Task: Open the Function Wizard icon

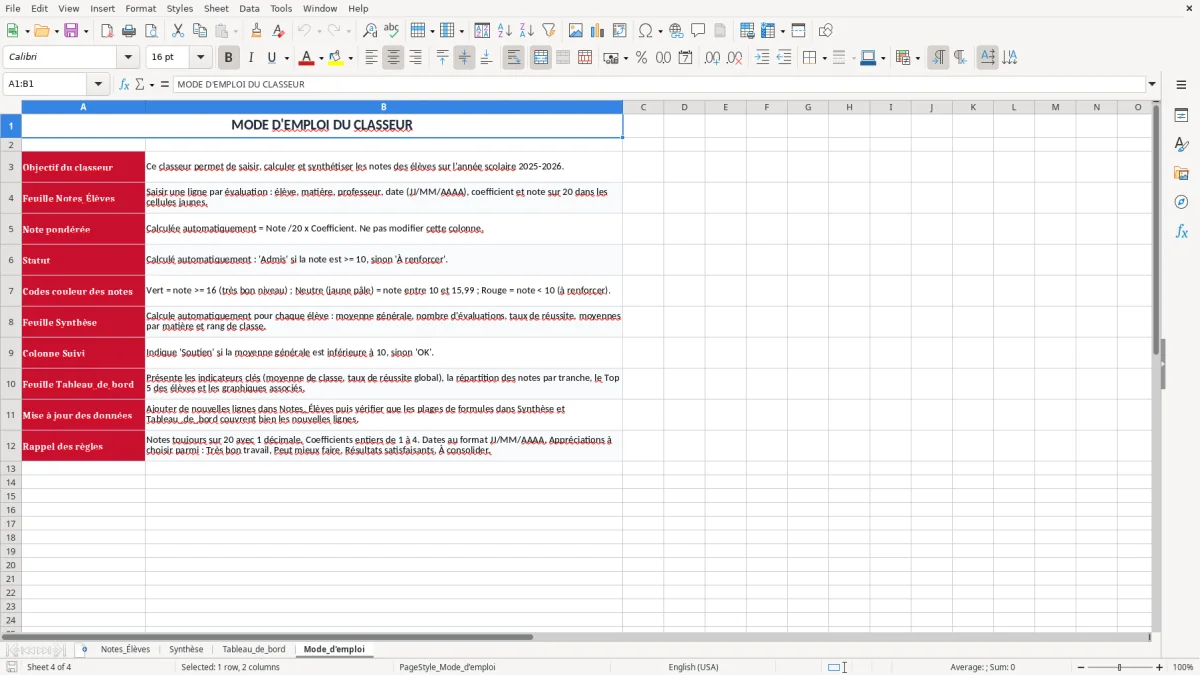Action: pos(124,84)
